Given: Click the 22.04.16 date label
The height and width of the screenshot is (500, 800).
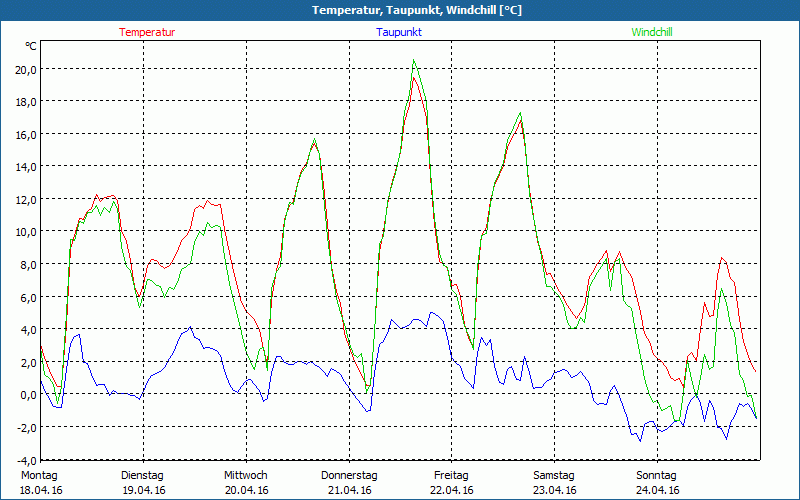Looking at the screenshot, I should tap(452, 490).
